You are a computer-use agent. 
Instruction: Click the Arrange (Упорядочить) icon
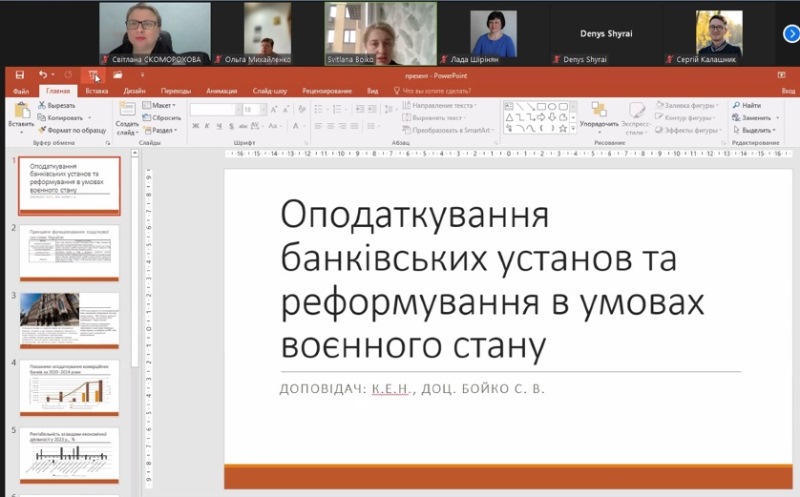(x=599, y=110)
